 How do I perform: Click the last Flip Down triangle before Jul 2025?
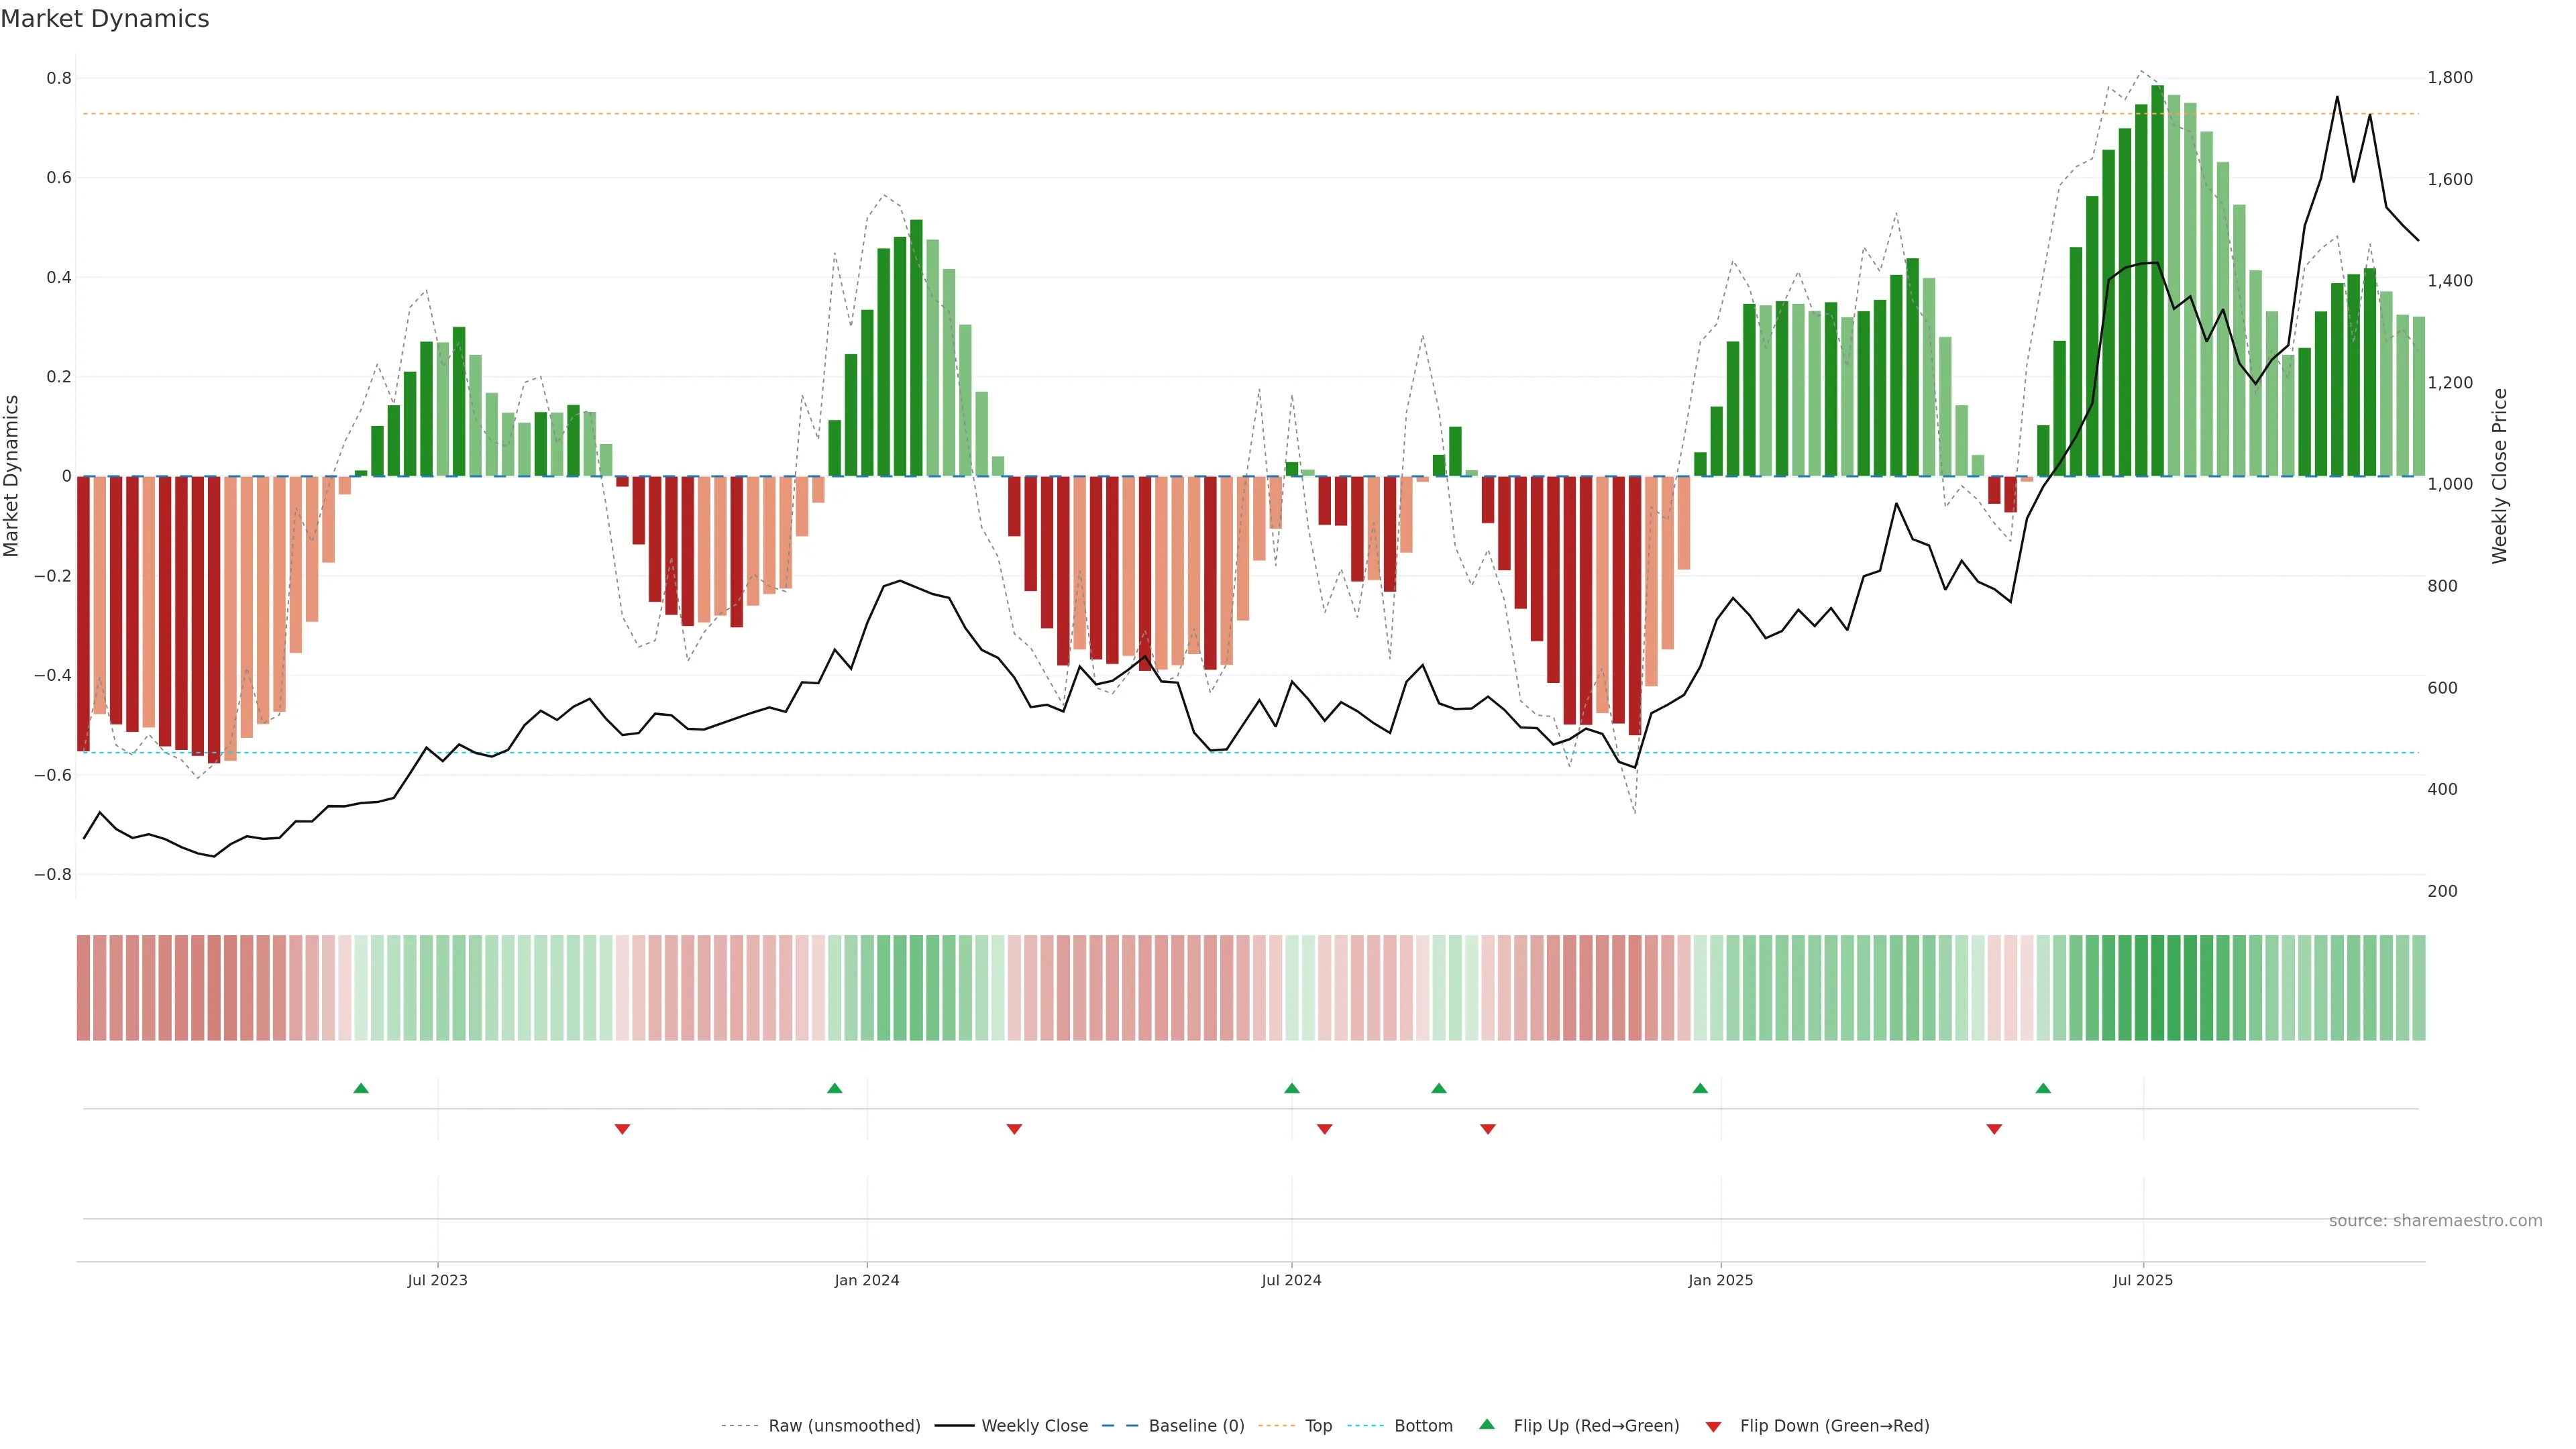click(x=1994, y=1129)
